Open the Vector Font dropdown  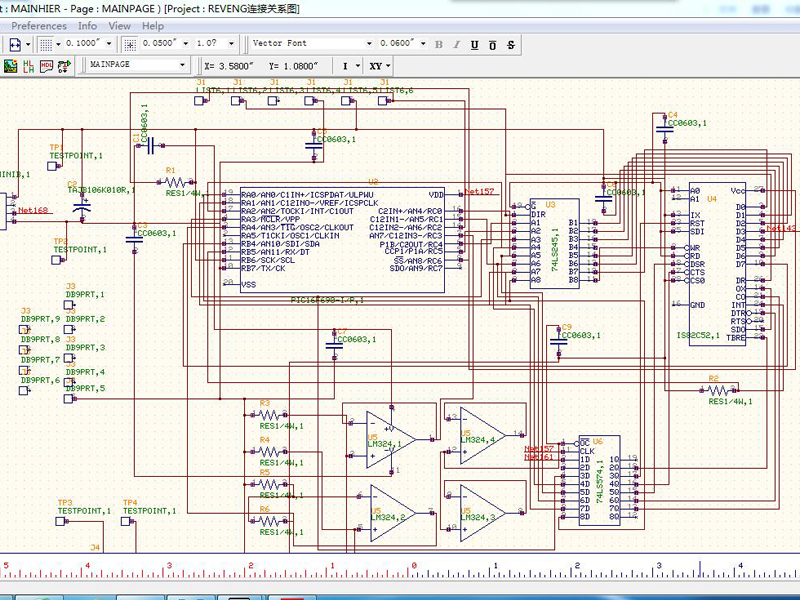tap(369, 44)
